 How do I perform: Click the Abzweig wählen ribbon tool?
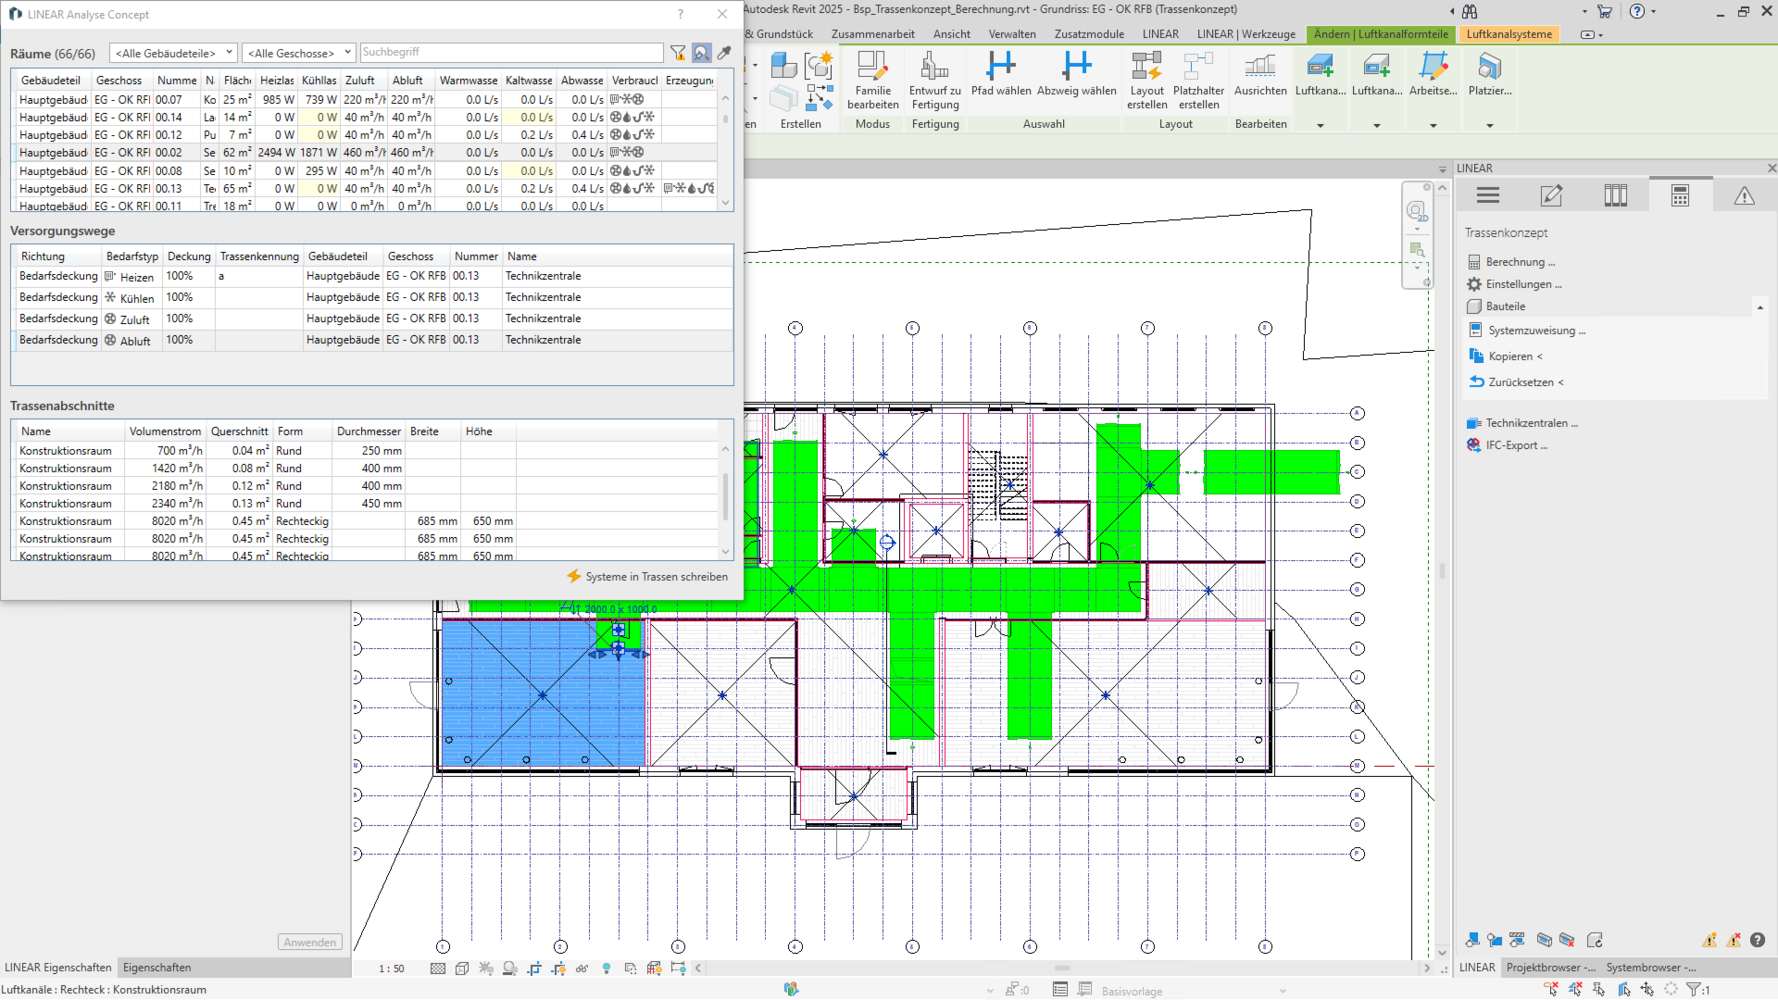pyautogui.click(x=1076, y=75)
